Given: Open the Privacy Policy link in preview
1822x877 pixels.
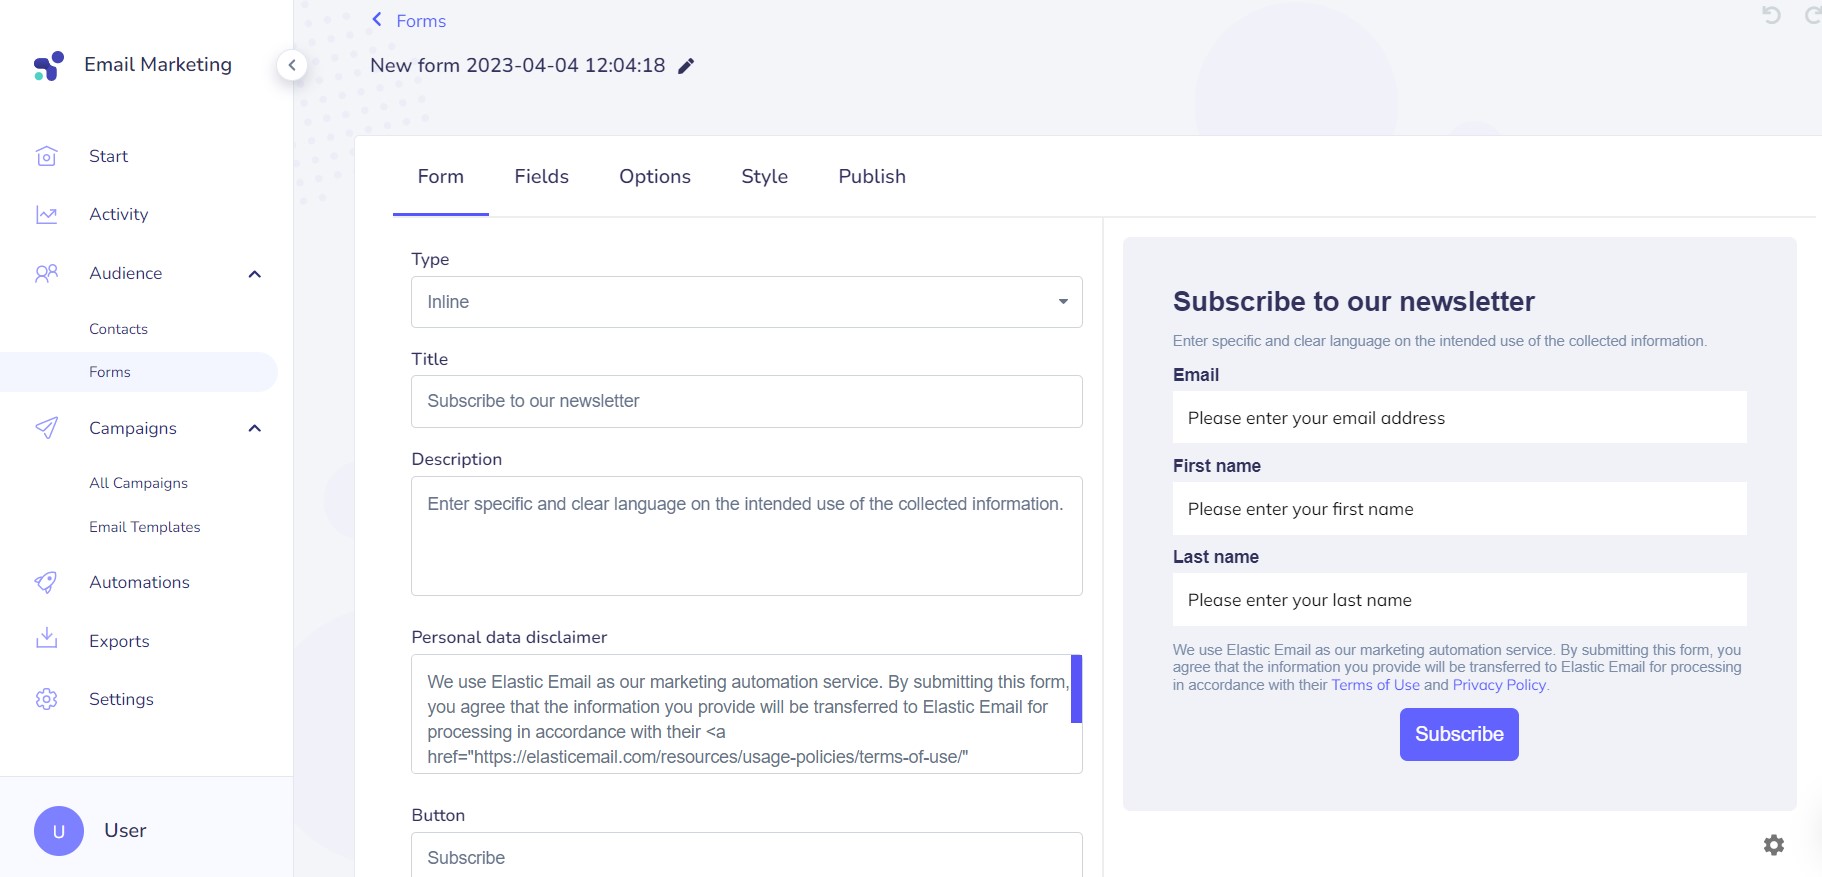Looking at the screenshot, I should point(1499,685).
